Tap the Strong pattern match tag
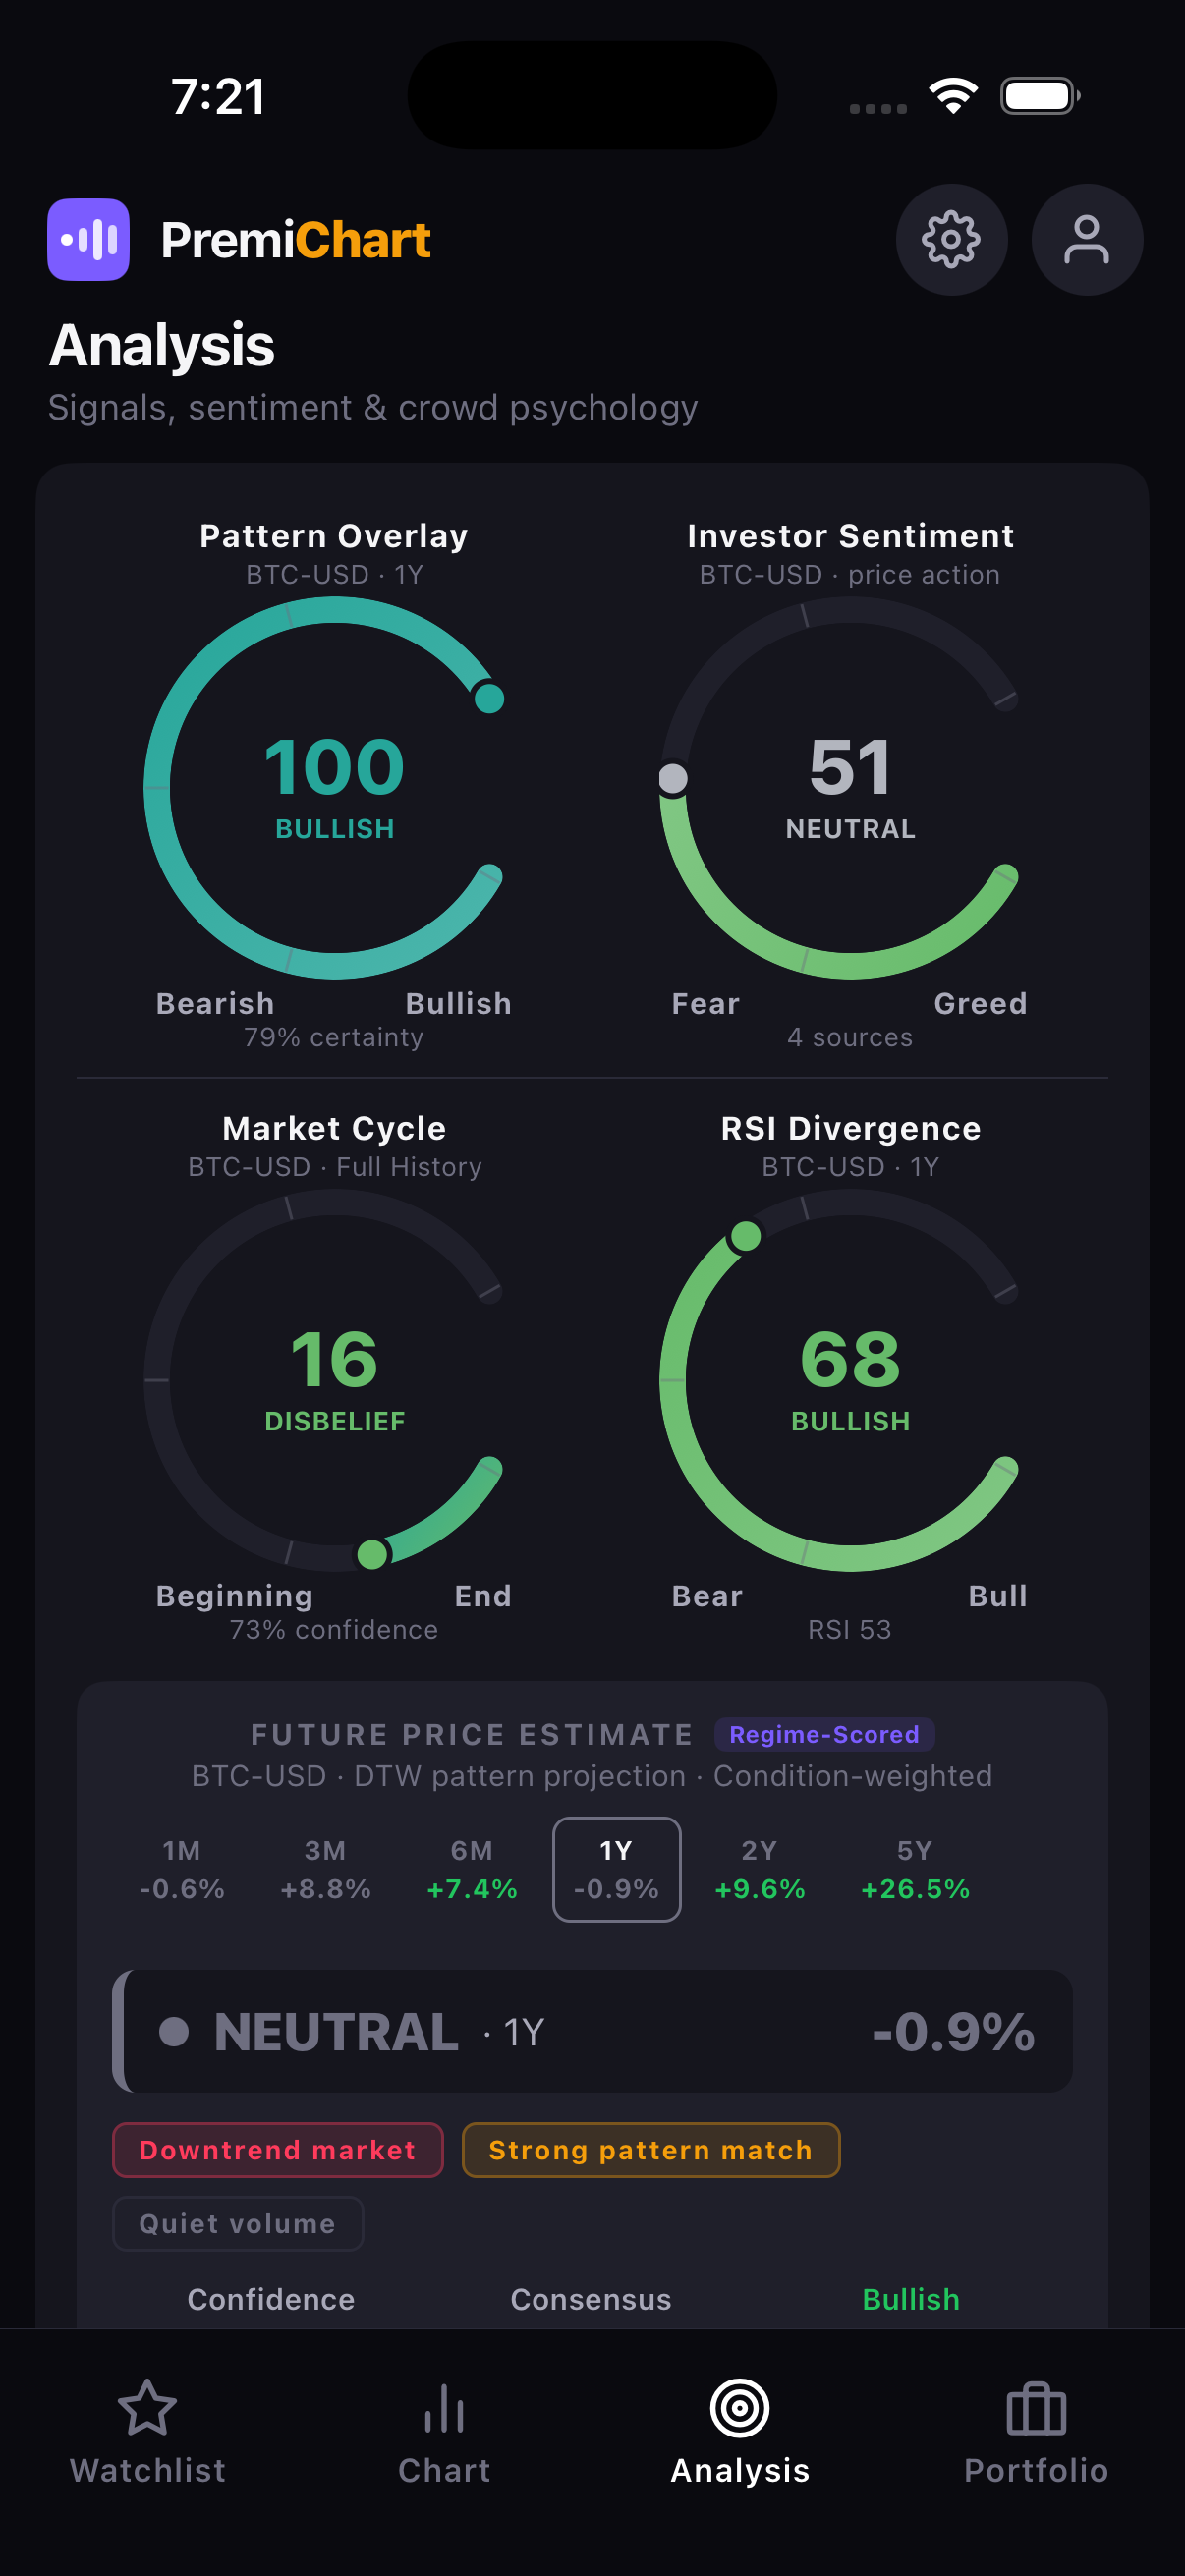 [651, 2149]
